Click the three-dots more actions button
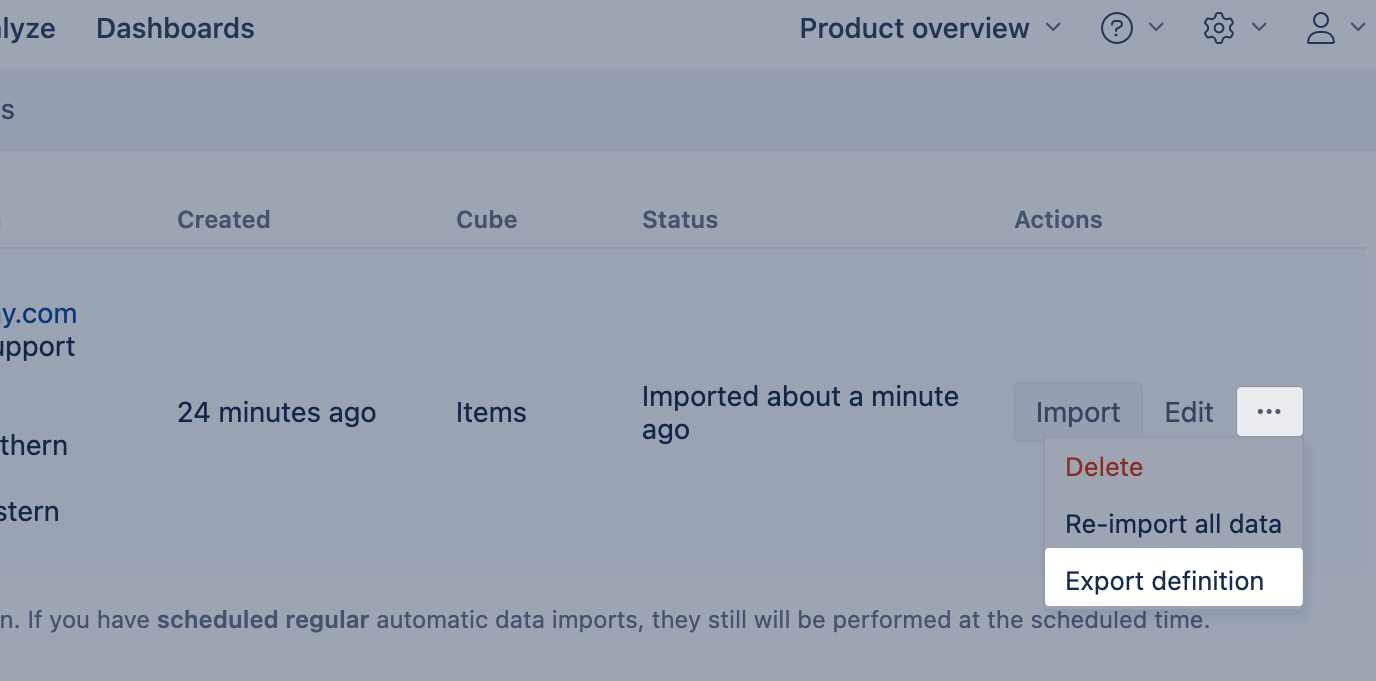 coord(1269,412)
